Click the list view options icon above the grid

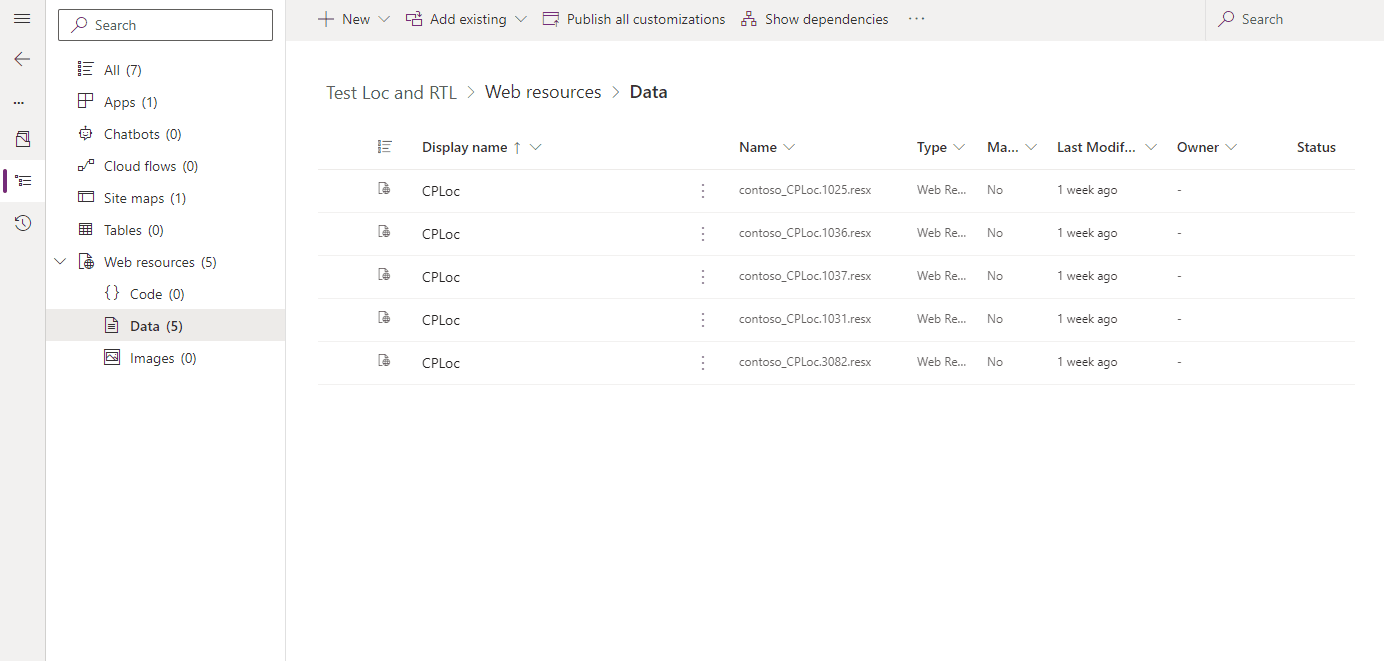[385, 146]
